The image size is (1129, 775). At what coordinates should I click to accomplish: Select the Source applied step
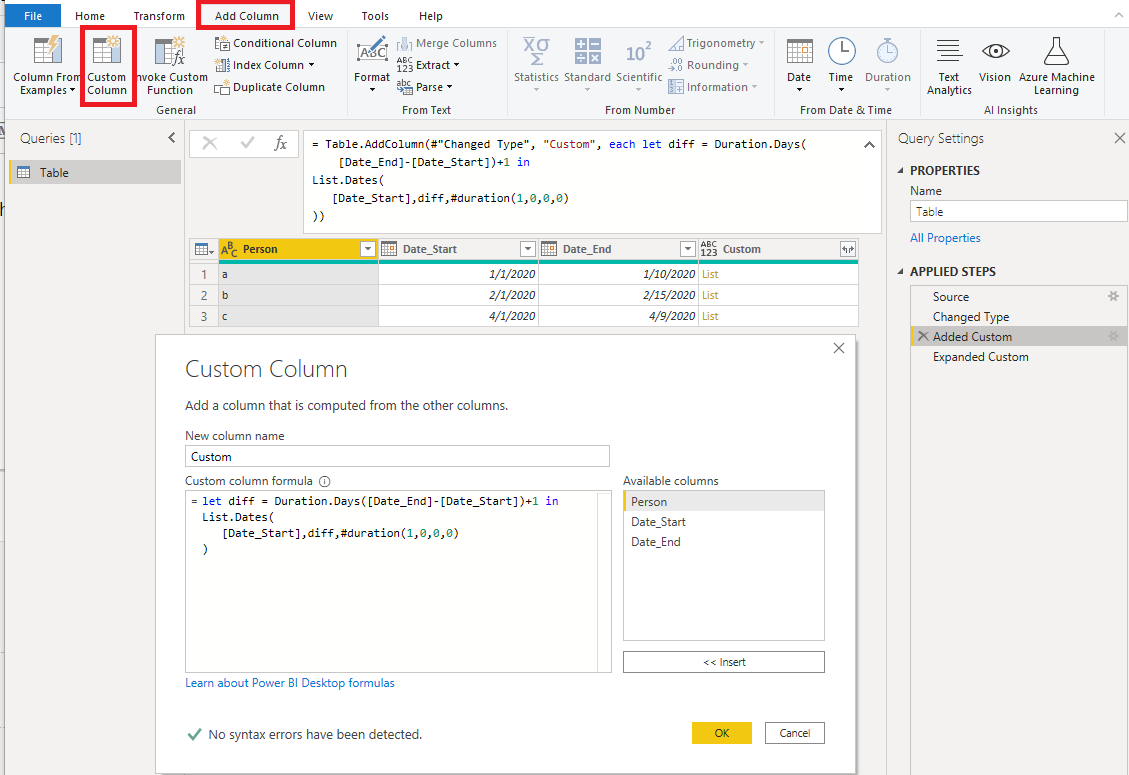coord(1017,297)
